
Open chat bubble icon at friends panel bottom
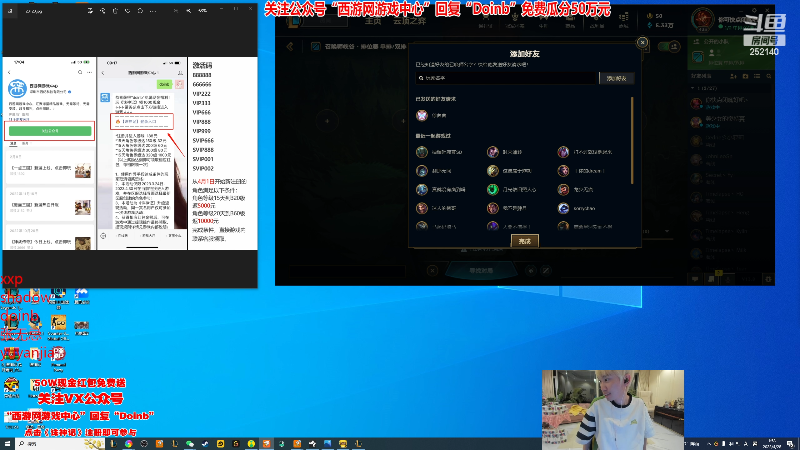(695, 279)
